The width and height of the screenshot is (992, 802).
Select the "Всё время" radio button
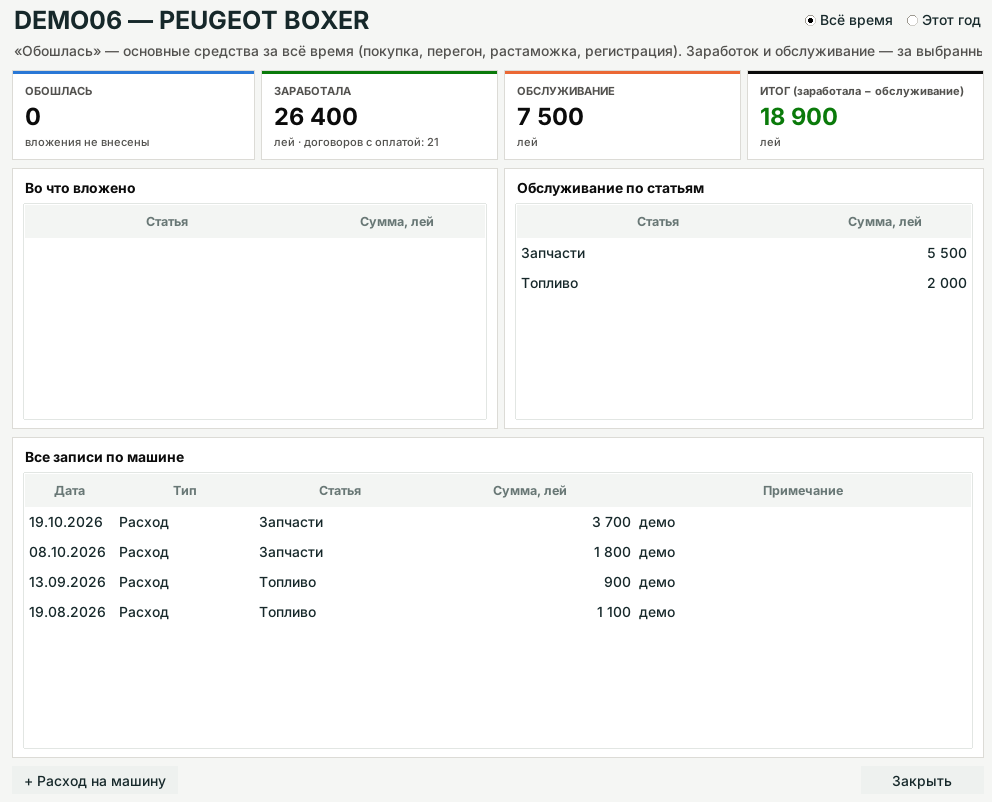848,20
